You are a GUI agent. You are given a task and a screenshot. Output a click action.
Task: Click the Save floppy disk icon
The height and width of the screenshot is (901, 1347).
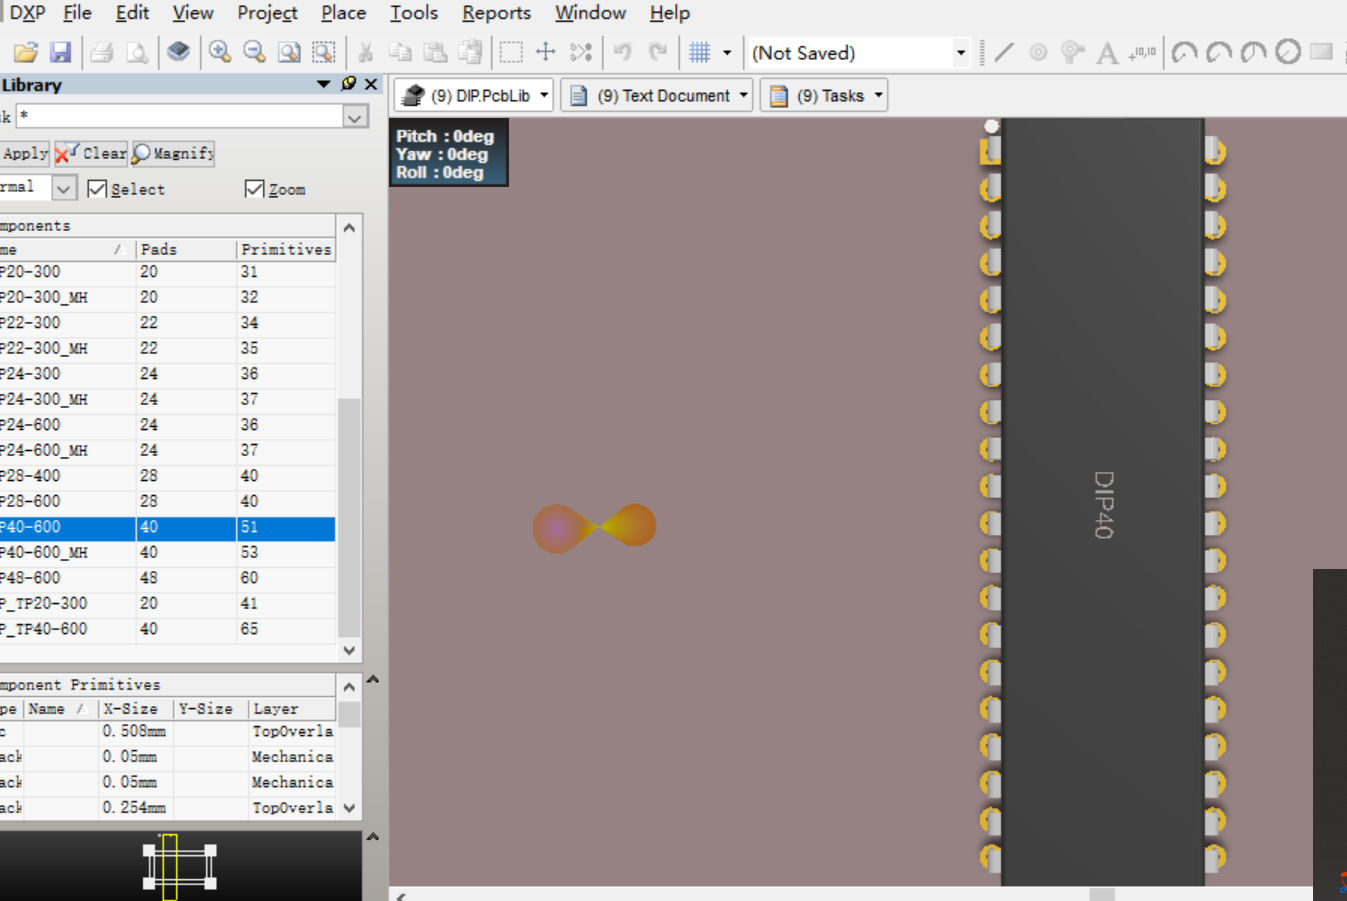click(x=60, y=53)
